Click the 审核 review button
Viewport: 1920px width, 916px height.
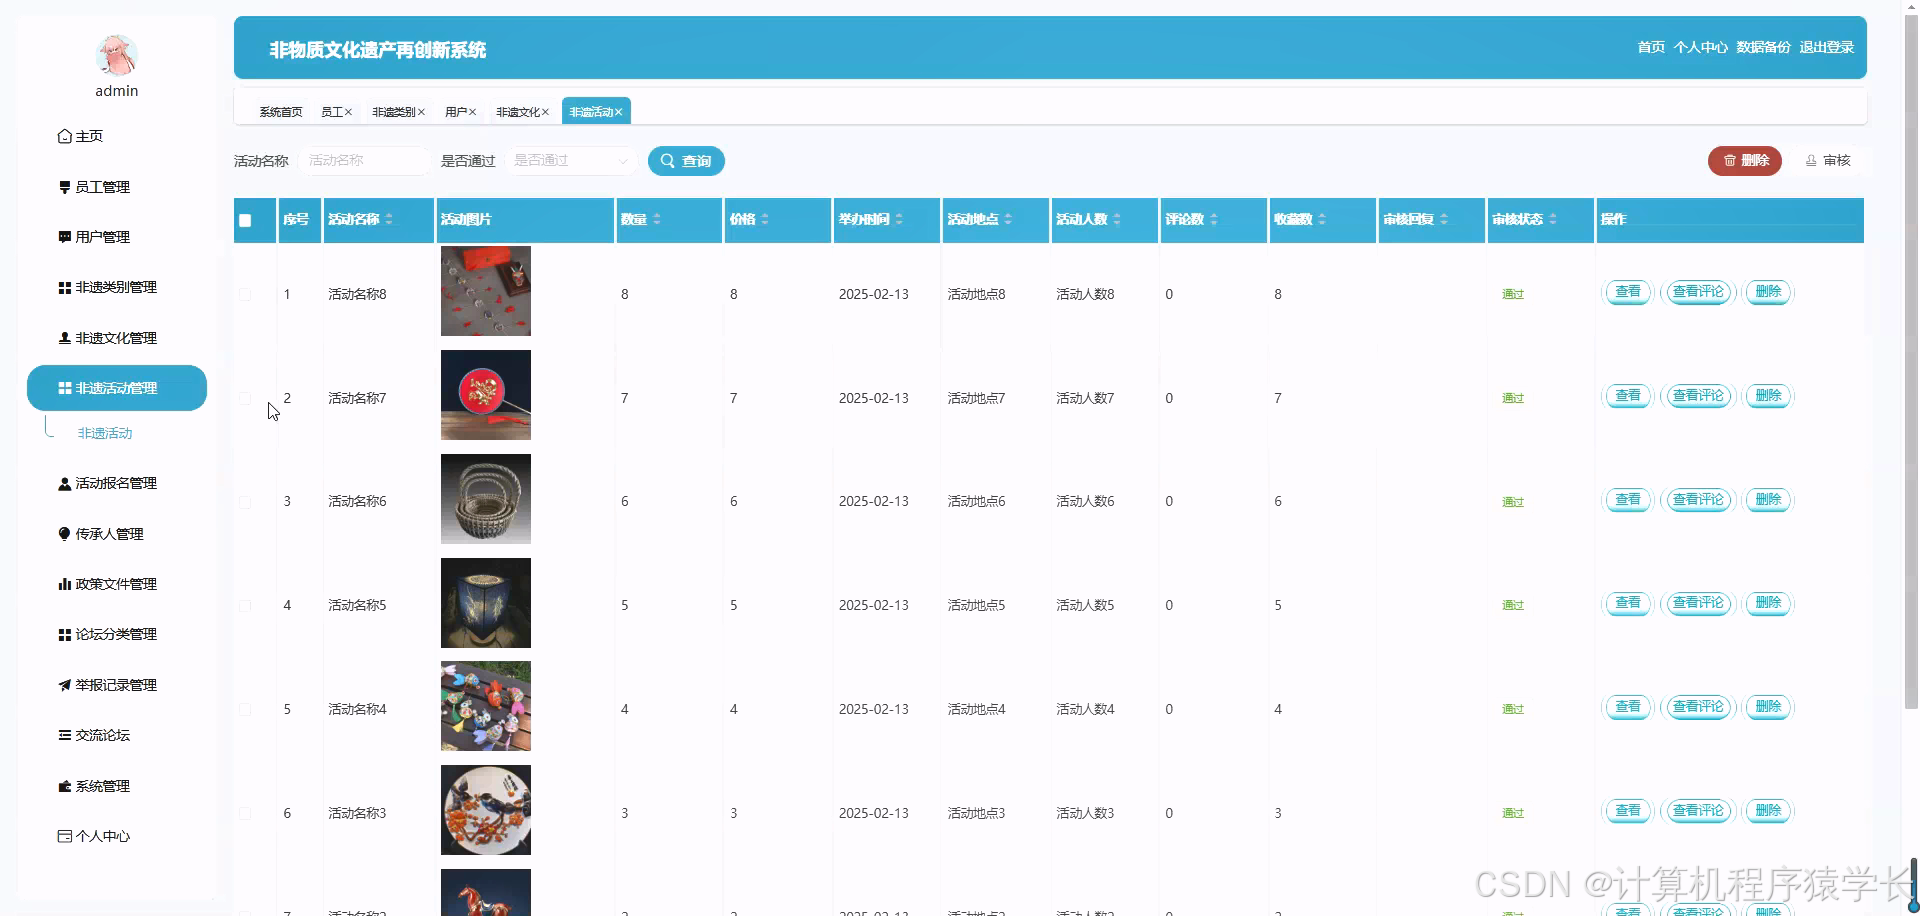coord(1828,160)
